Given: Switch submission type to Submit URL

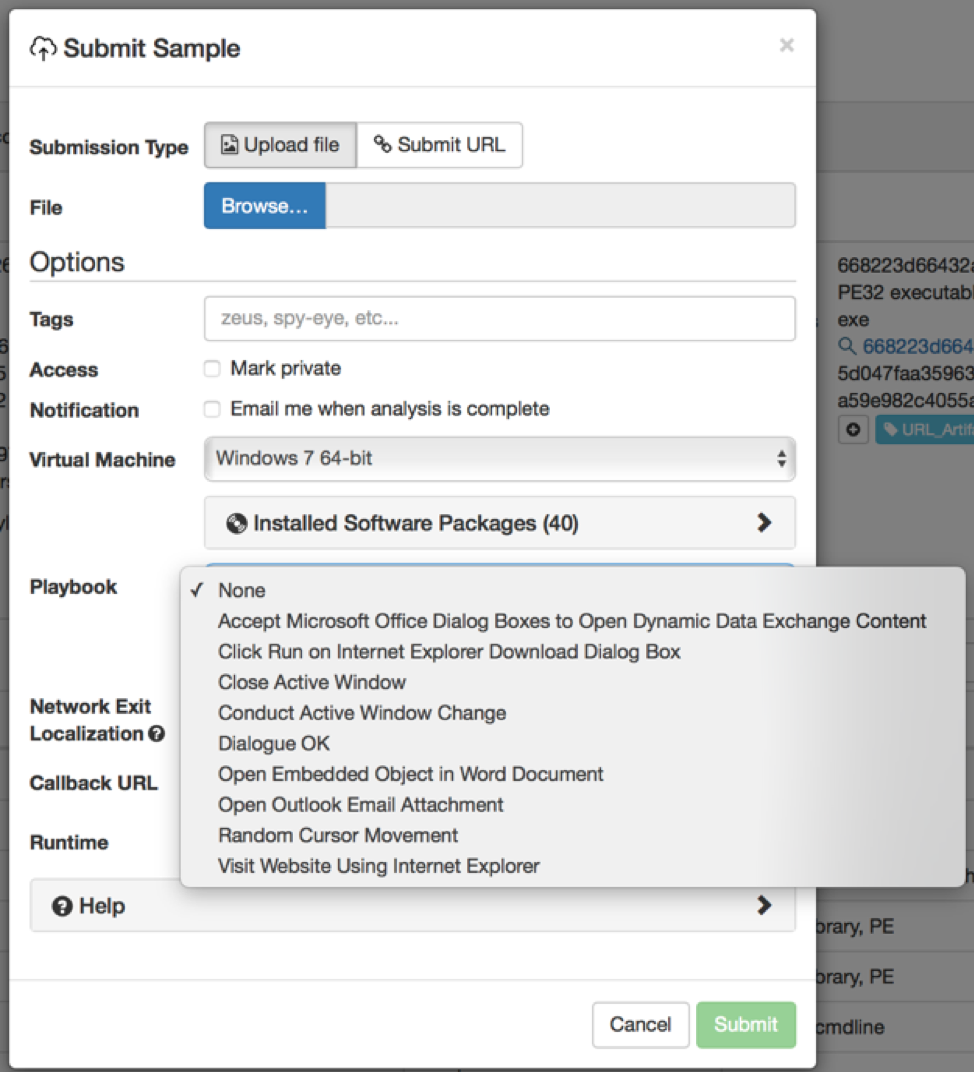Looking at the screenshot, I should coord(439,145).
